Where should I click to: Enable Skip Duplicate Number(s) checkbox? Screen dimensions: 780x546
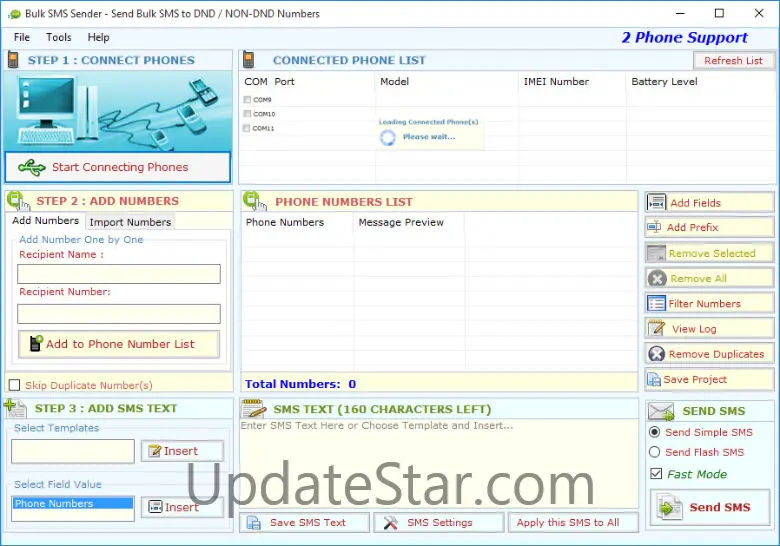click(x=15, y=385)
